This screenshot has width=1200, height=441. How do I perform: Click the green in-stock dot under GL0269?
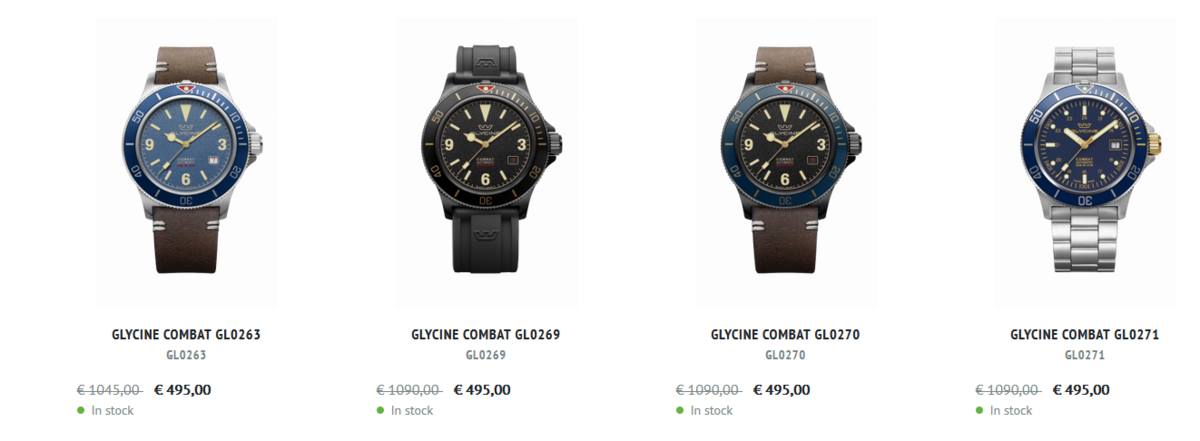(380, 410)
